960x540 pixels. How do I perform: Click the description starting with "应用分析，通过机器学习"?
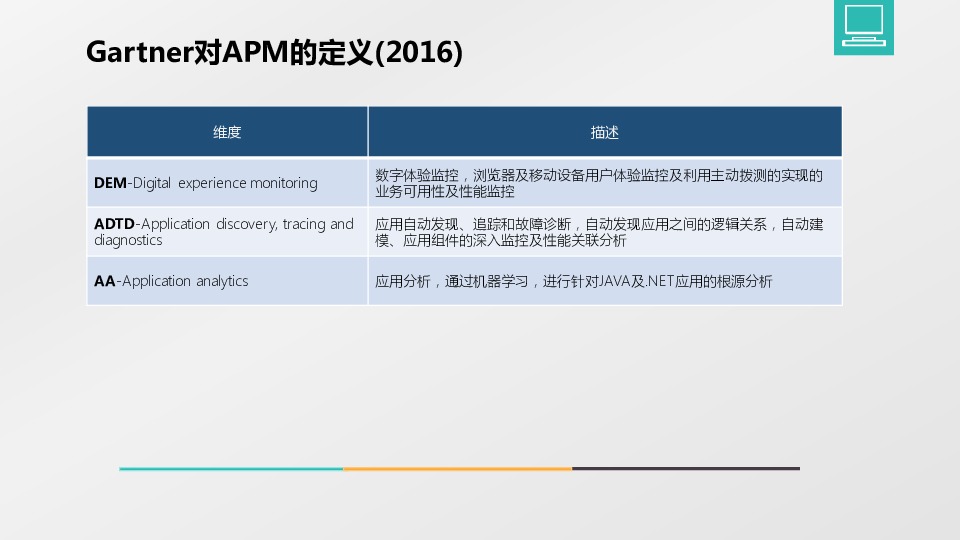point(605,281)
